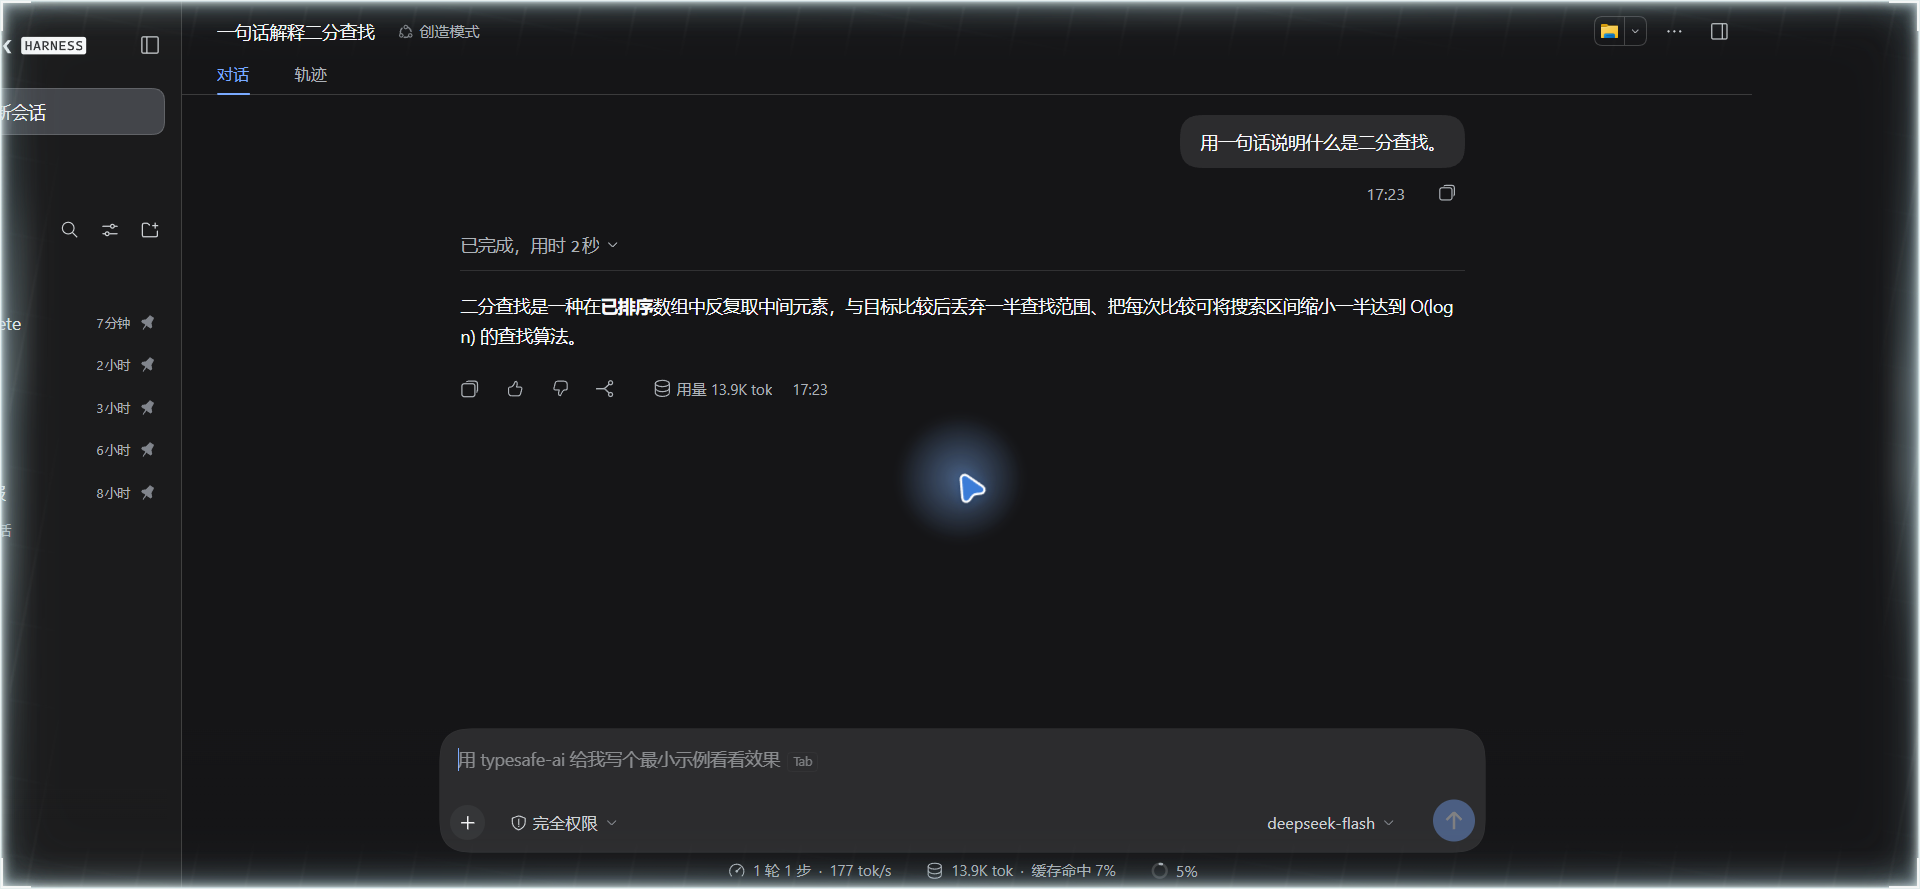Image resolution: width=1920 pixels, height=889 pixels.
Task: Open the search icon in sidebar
Action: 69,230
